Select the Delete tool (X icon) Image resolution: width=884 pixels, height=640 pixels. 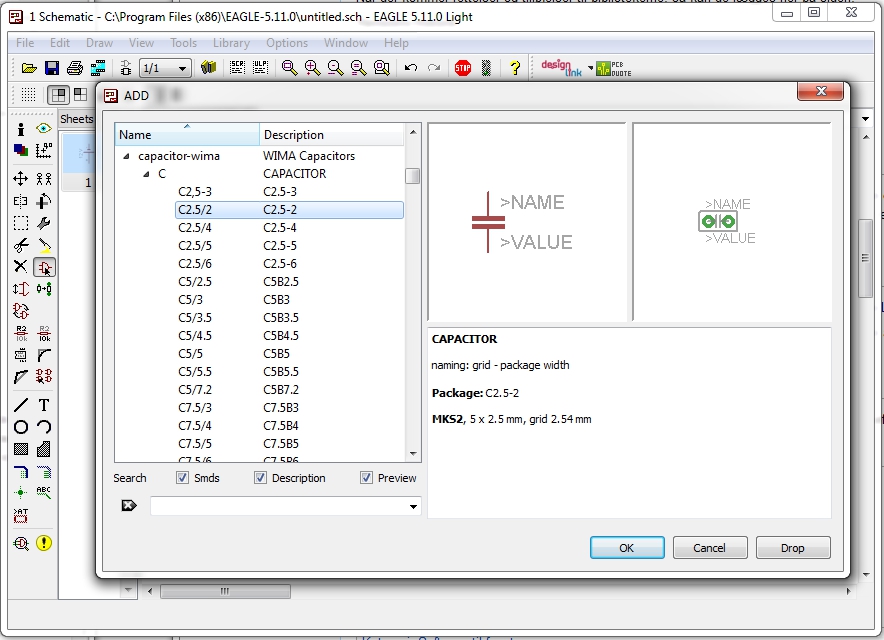(20, 267)
